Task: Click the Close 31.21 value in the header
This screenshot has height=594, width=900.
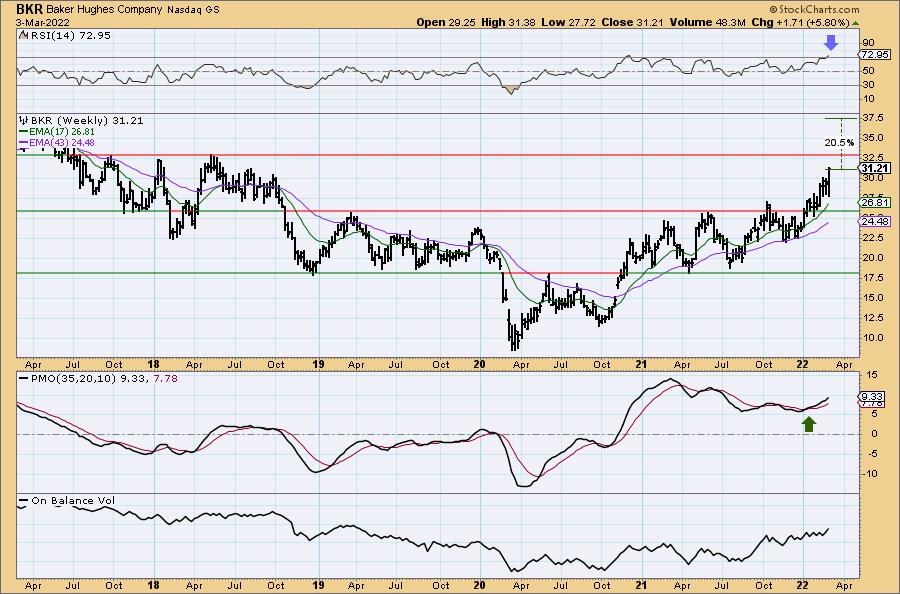Action: [x=632, y=22]
